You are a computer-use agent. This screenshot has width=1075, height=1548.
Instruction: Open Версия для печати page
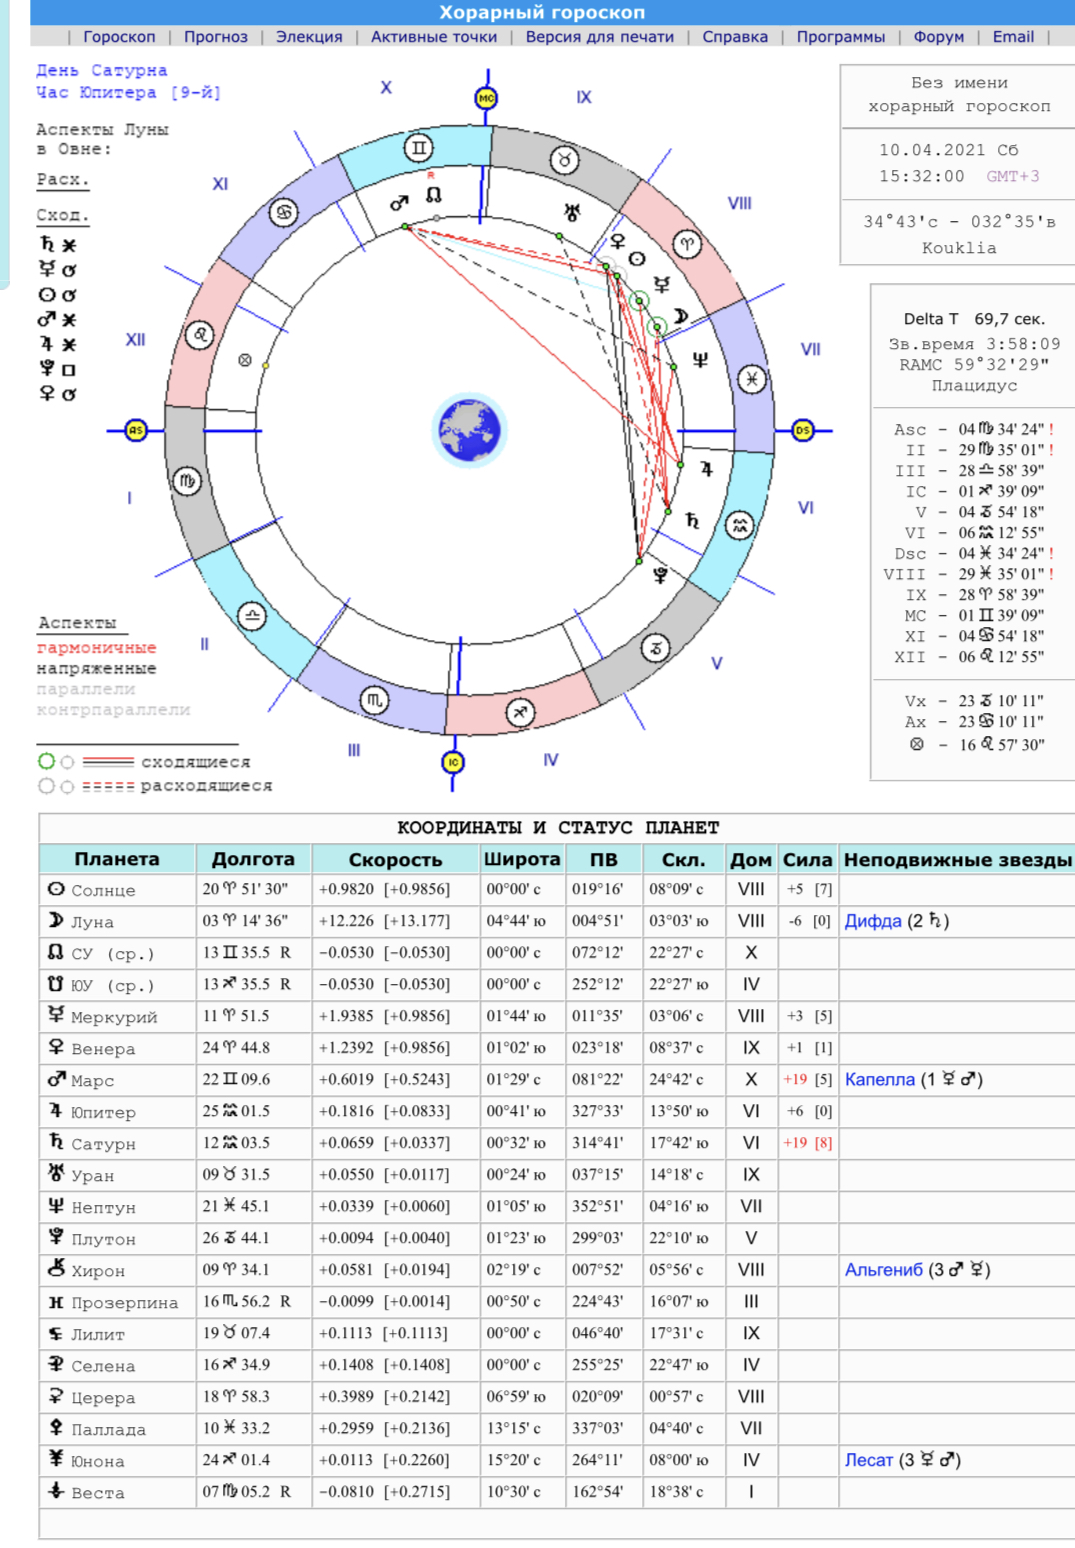(599, 36)
